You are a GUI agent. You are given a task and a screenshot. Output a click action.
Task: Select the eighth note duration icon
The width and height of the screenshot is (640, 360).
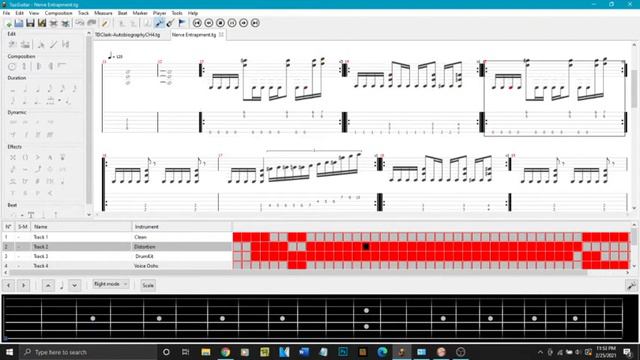point(50,88)
